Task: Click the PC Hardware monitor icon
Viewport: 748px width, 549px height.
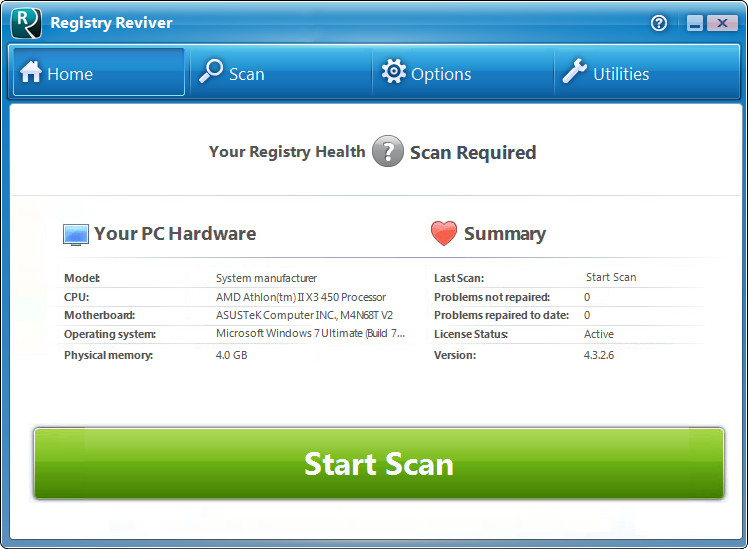Action: [76, 235]
